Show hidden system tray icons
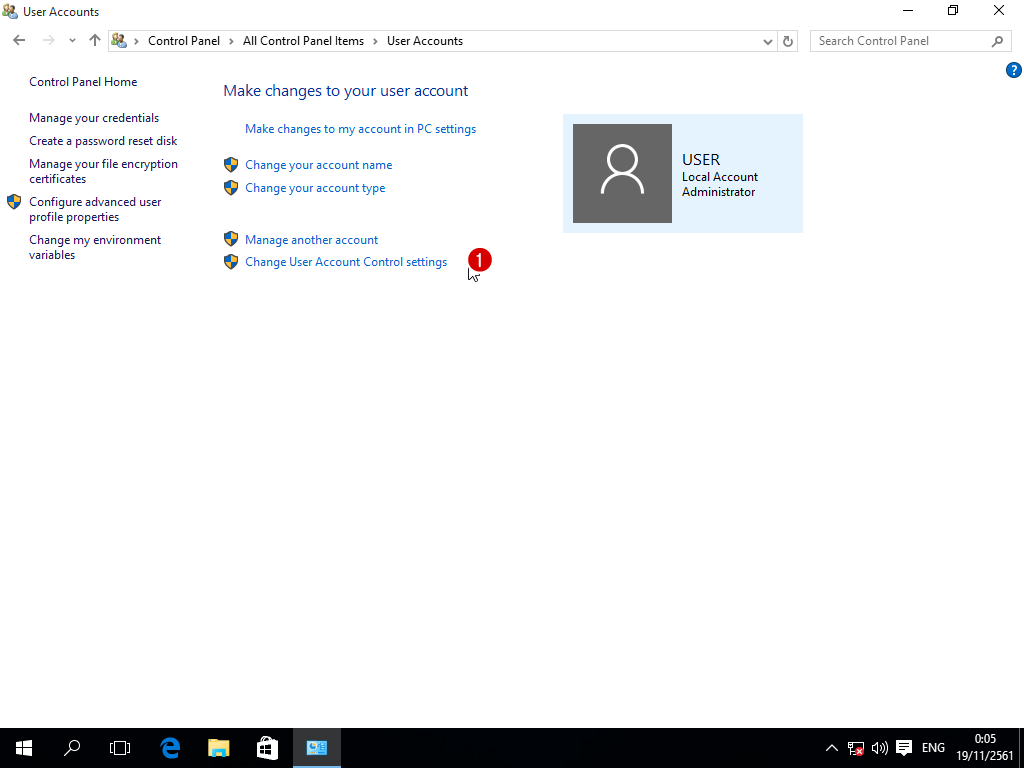The image size is (1024, 768). (x=832, y=747)
